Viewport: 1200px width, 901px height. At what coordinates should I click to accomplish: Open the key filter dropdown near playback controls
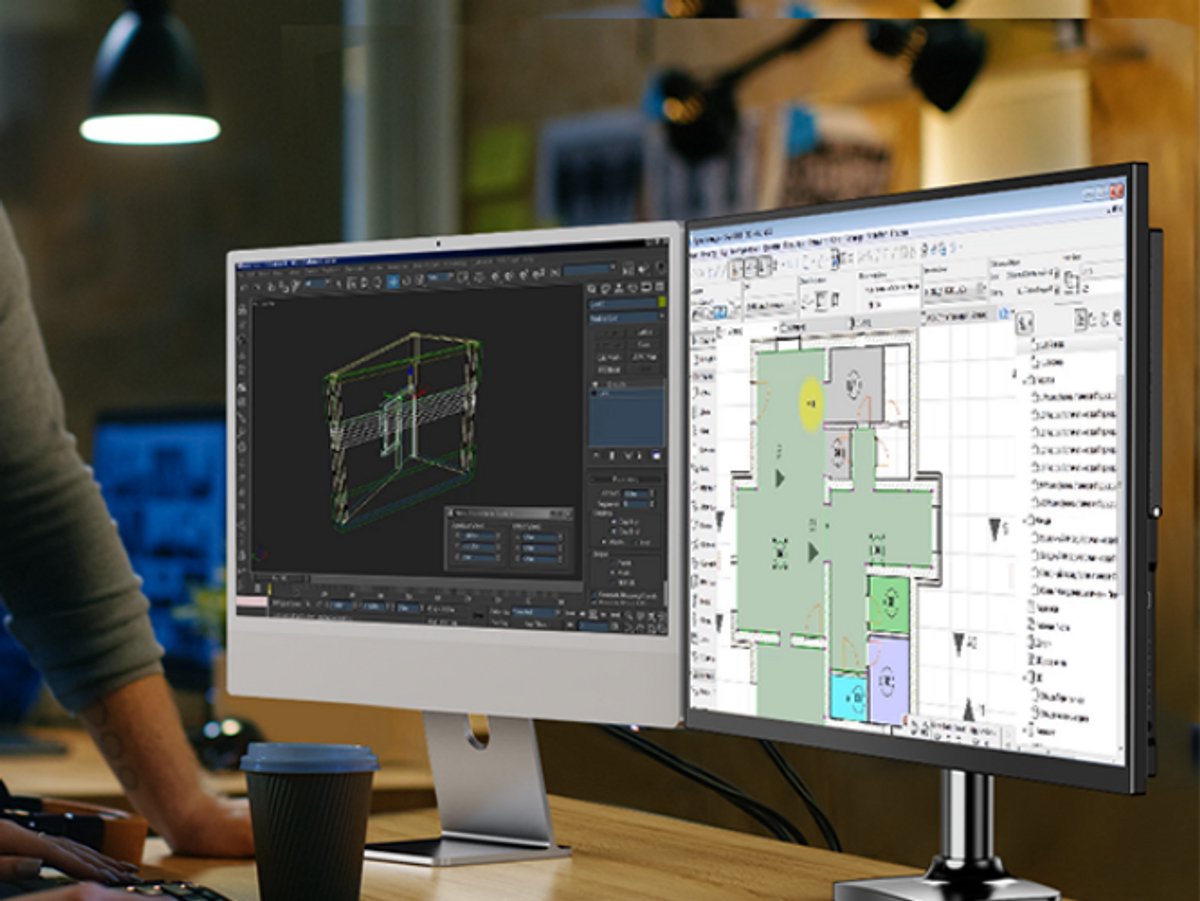point(533,611)
